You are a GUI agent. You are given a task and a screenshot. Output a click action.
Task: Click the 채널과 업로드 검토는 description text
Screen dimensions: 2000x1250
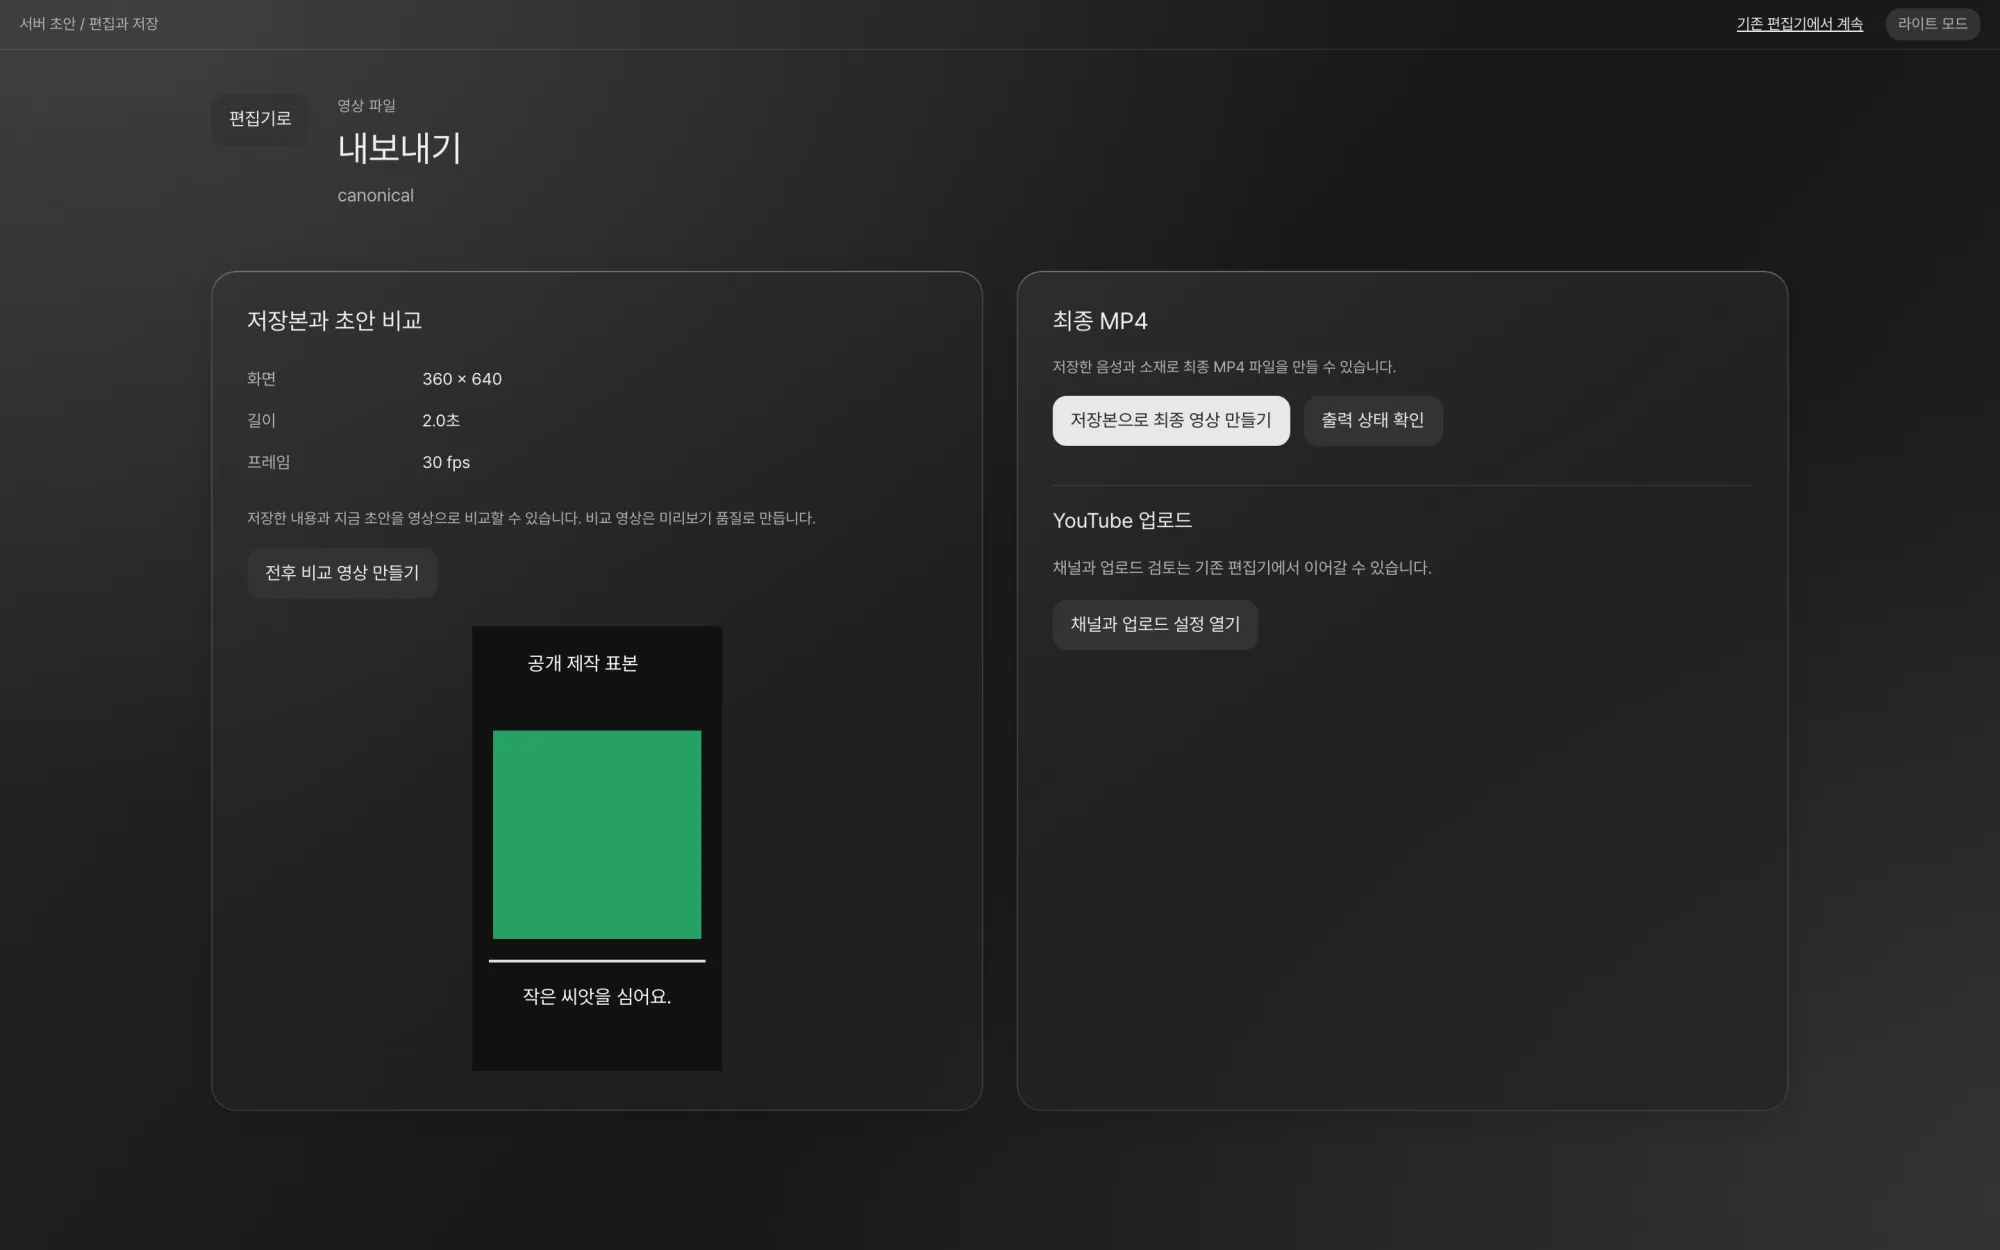(x=1242, y=568)
